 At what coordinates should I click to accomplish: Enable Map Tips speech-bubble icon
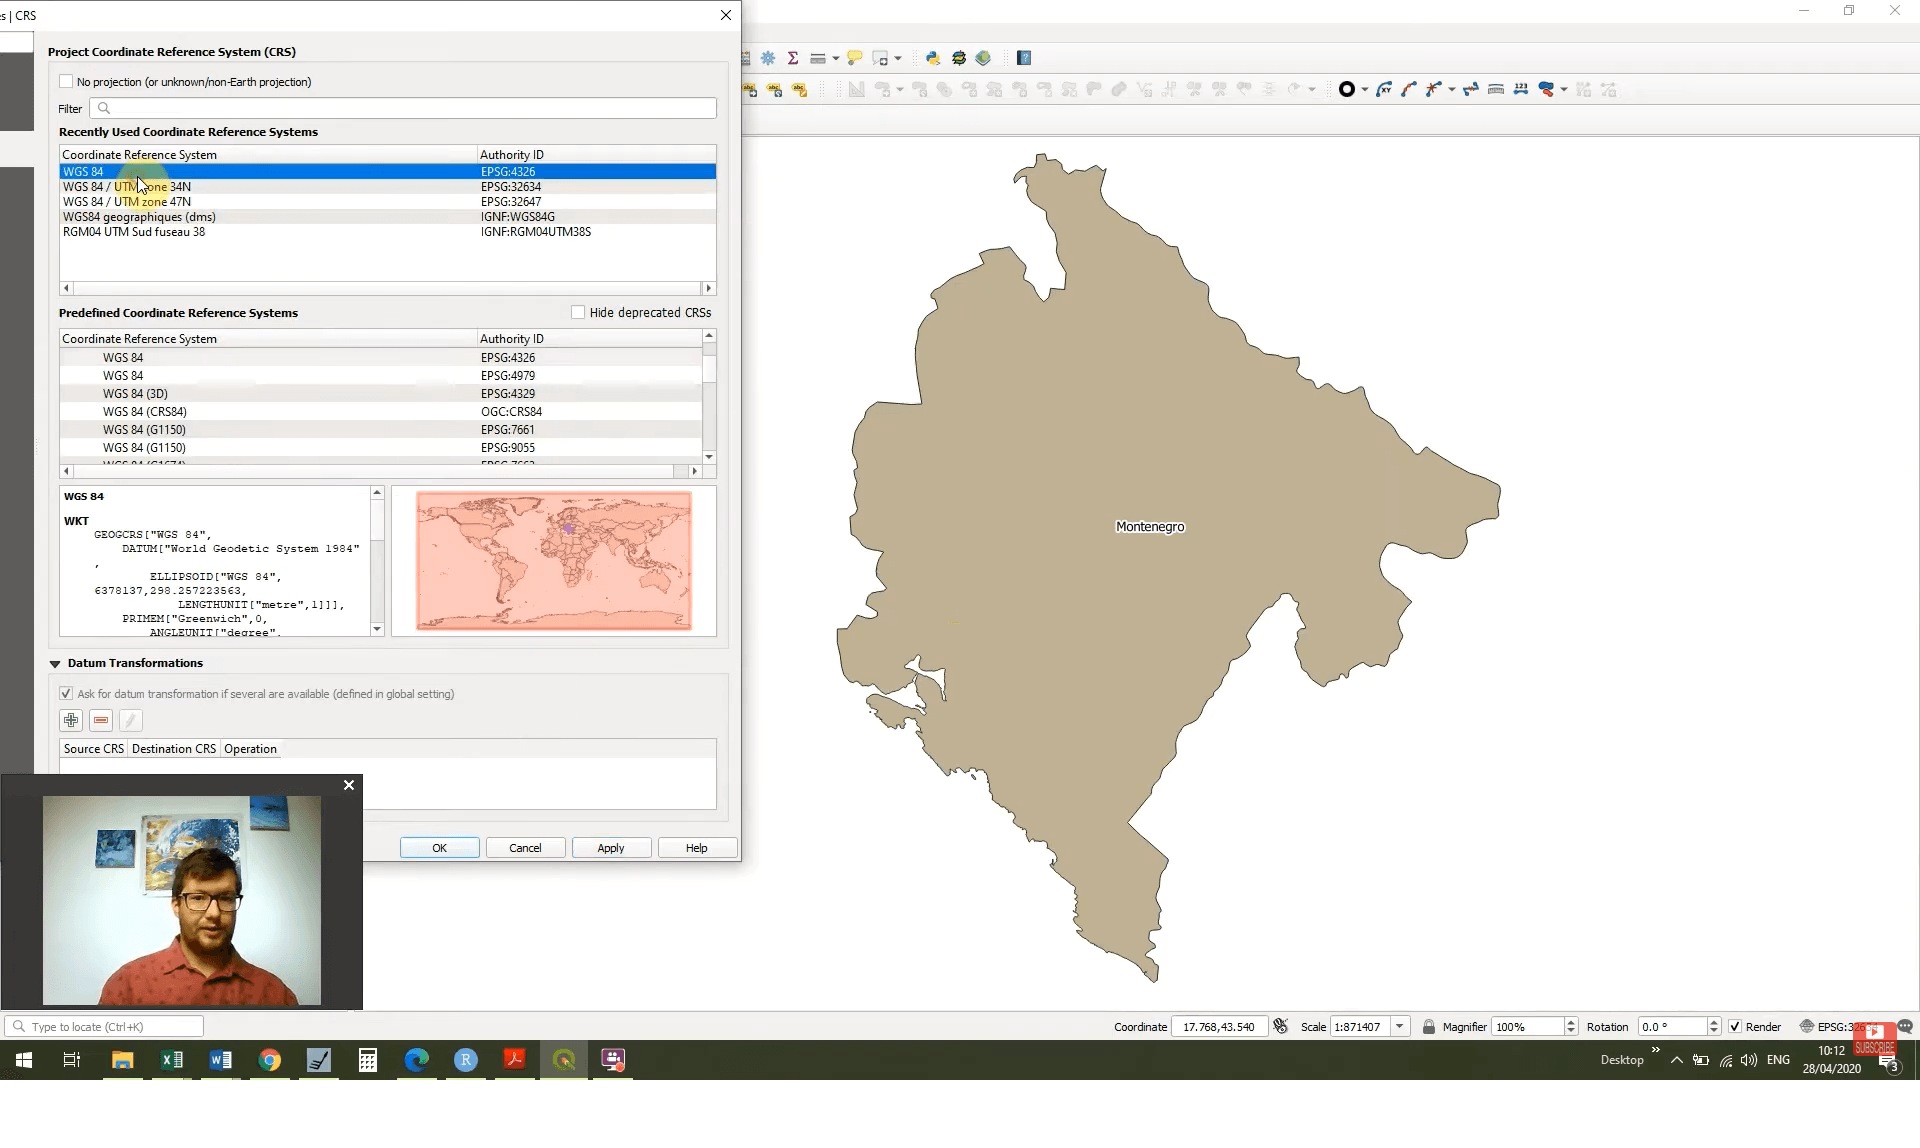[x=855, y=57]
